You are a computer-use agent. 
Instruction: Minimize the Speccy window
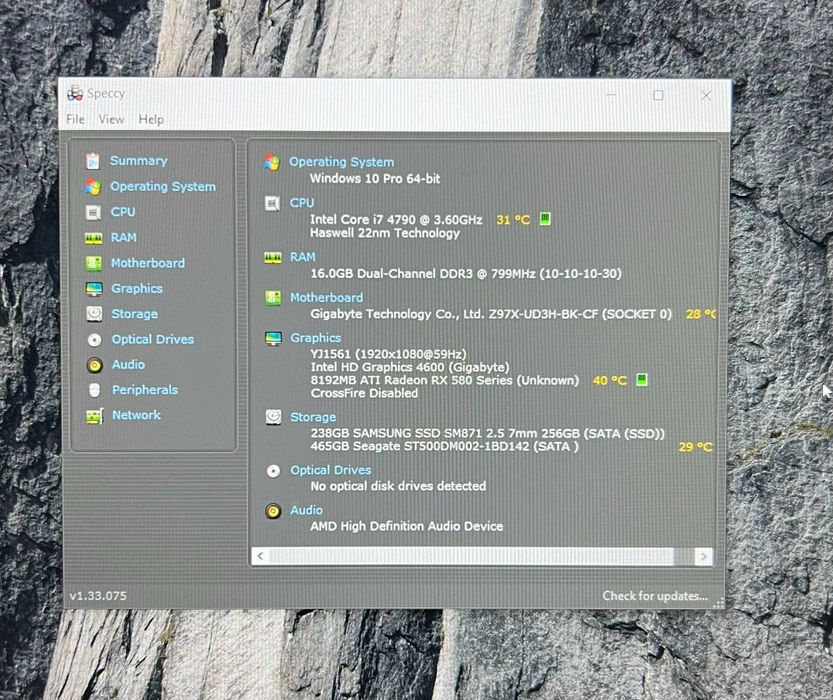click(611, 95)
